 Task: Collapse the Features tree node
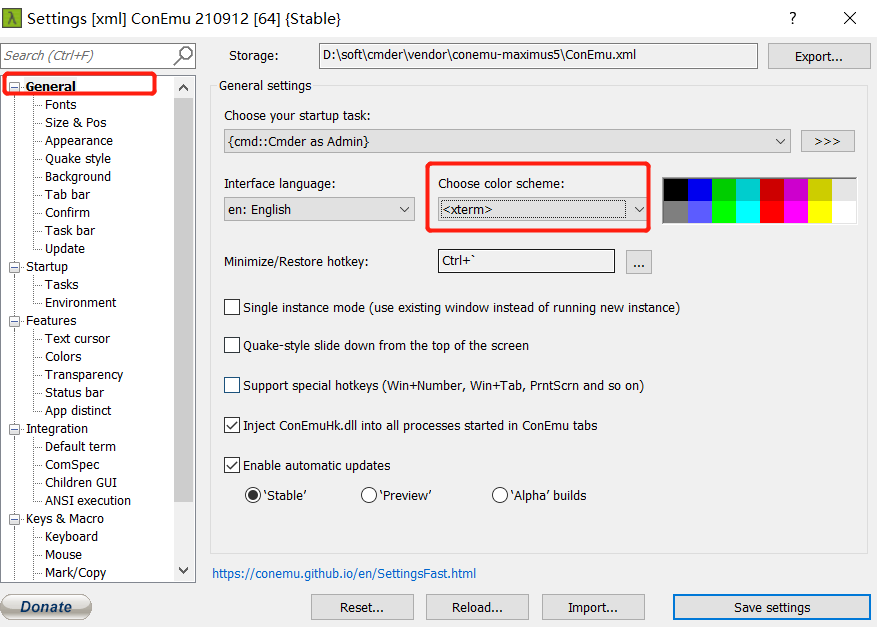15,321
